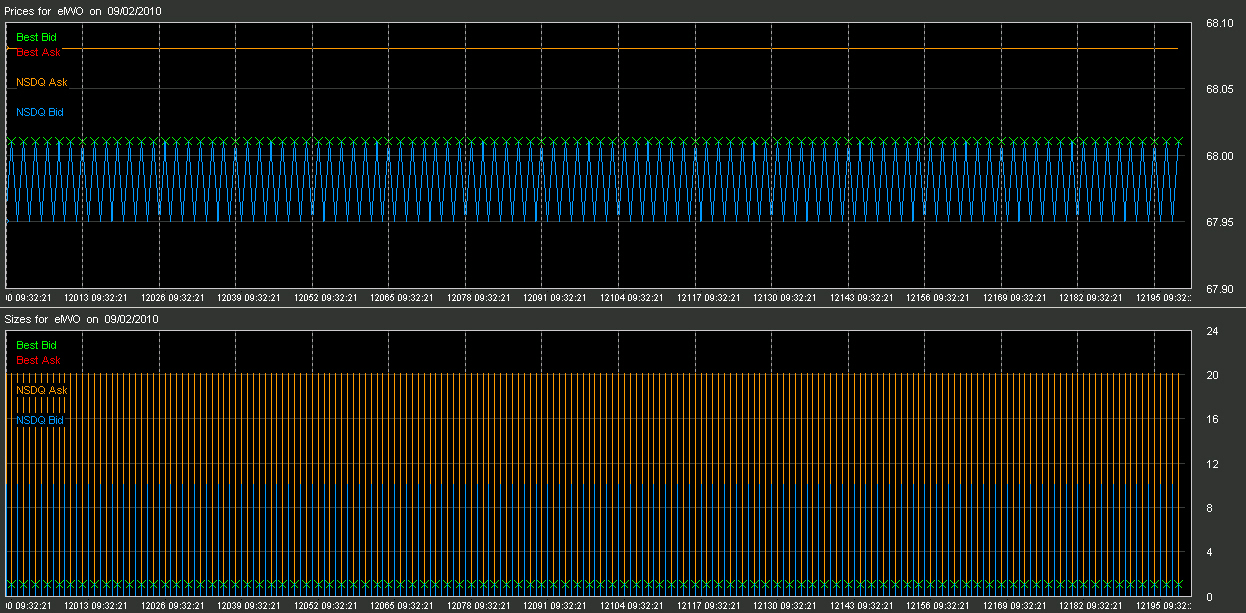Click '12052 09:32:21' tick in Prices chart
The image size is (1246, 613).
tap(326, 297)
